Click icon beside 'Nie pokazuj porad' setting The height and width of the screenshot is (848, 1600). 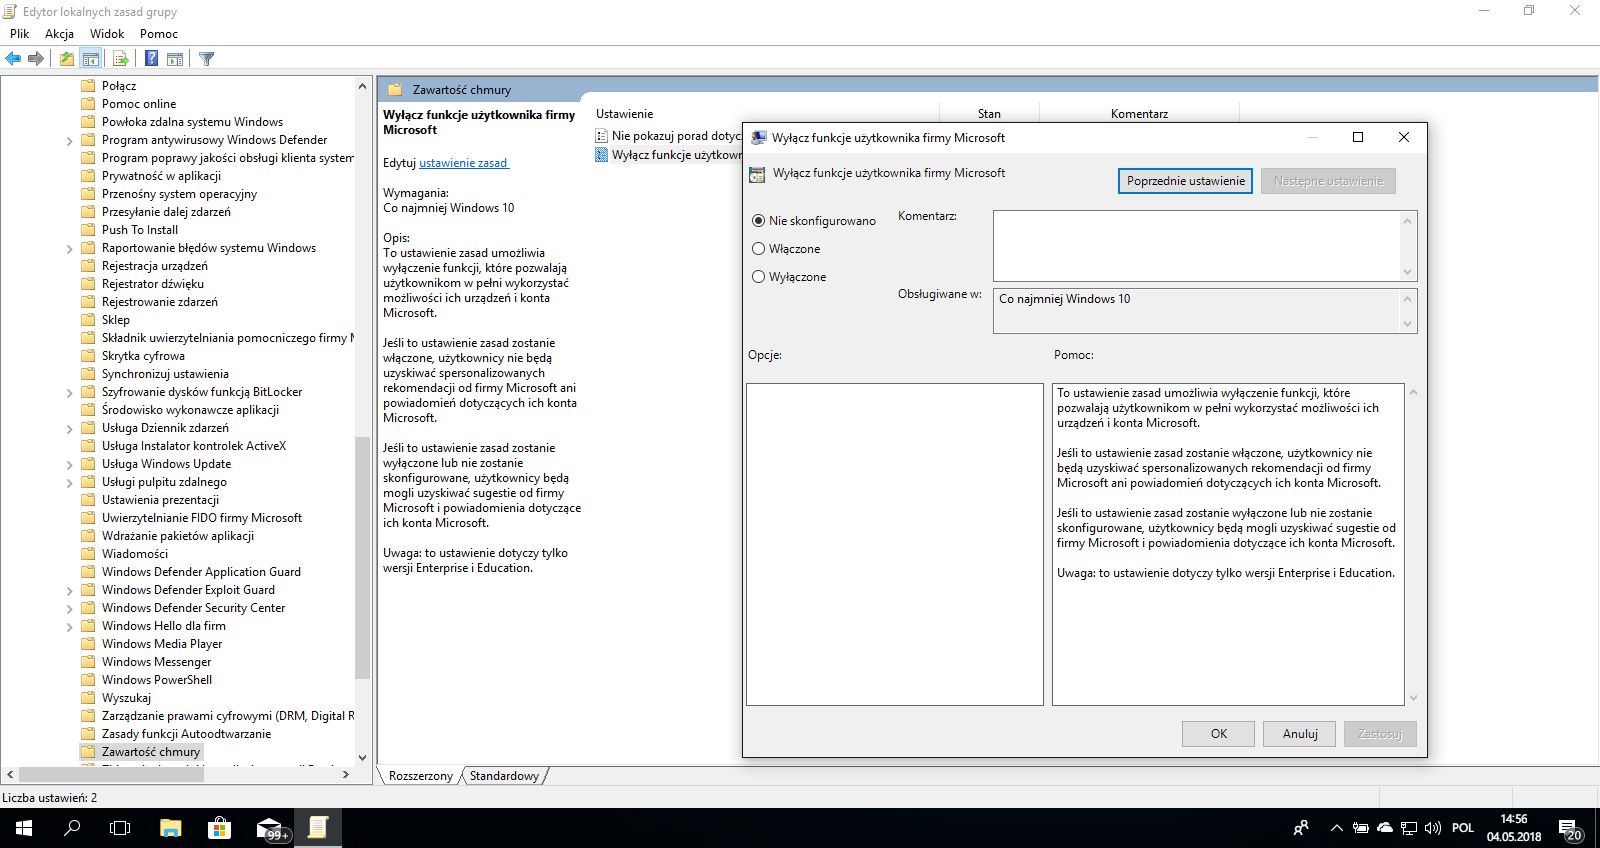[601, 136]
